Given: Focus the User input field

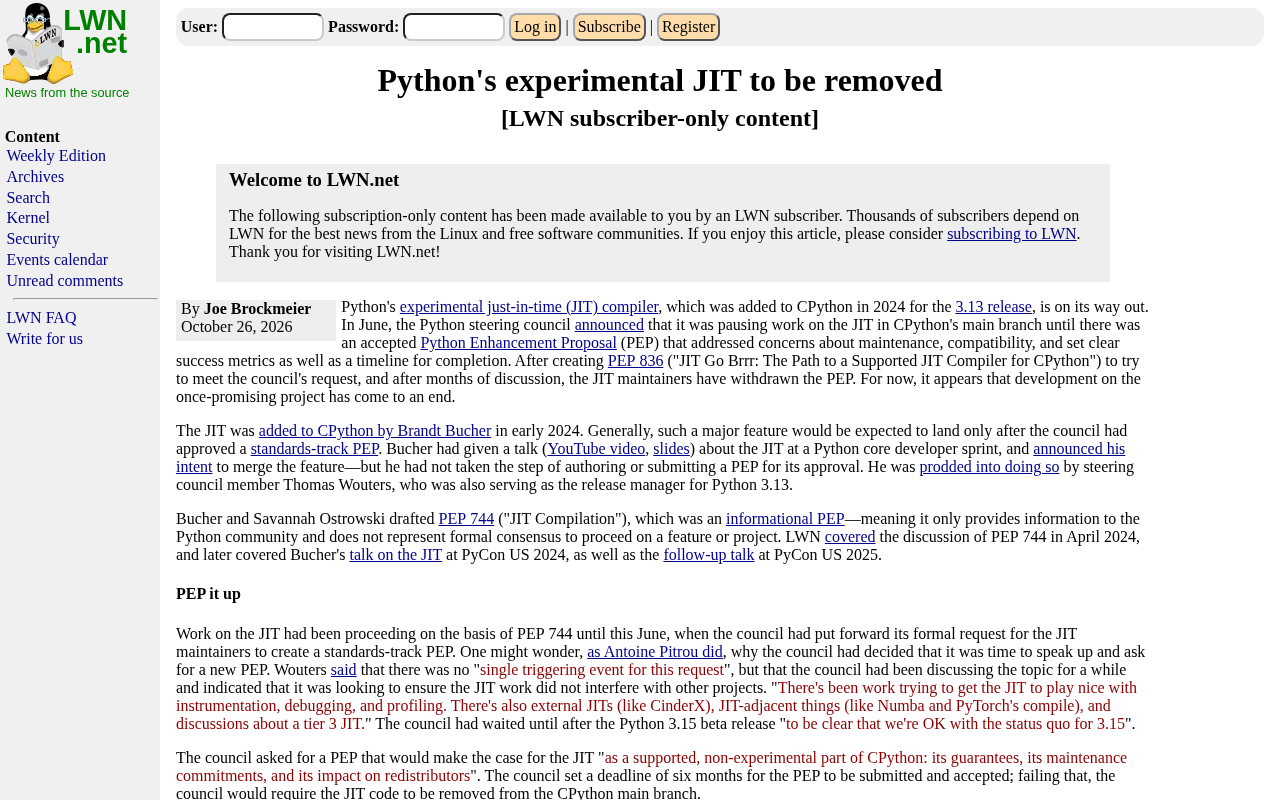Looking at the screenshot, I should coord(273,27).
